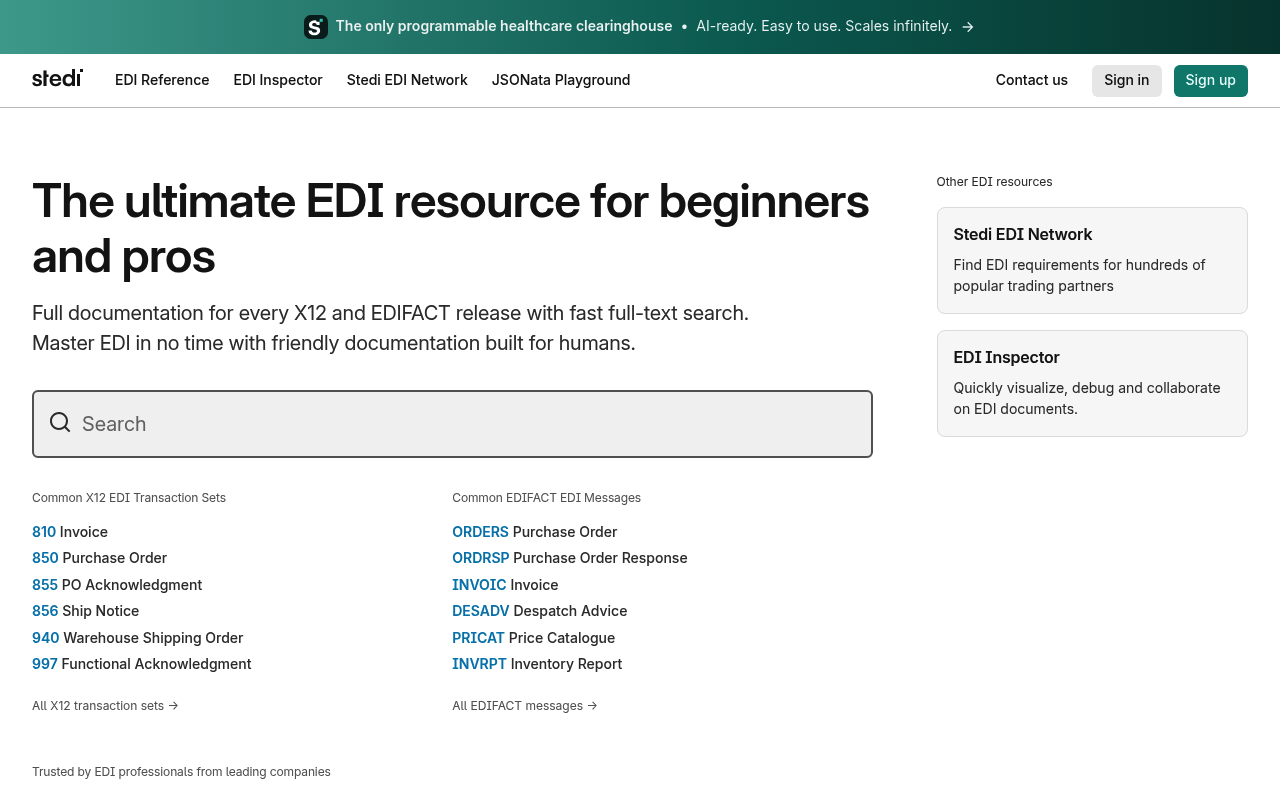Screen dimensions: 1280x800
Task: Open ORDERS Purchase Order EDIFACT message
Action: [535, 532]
